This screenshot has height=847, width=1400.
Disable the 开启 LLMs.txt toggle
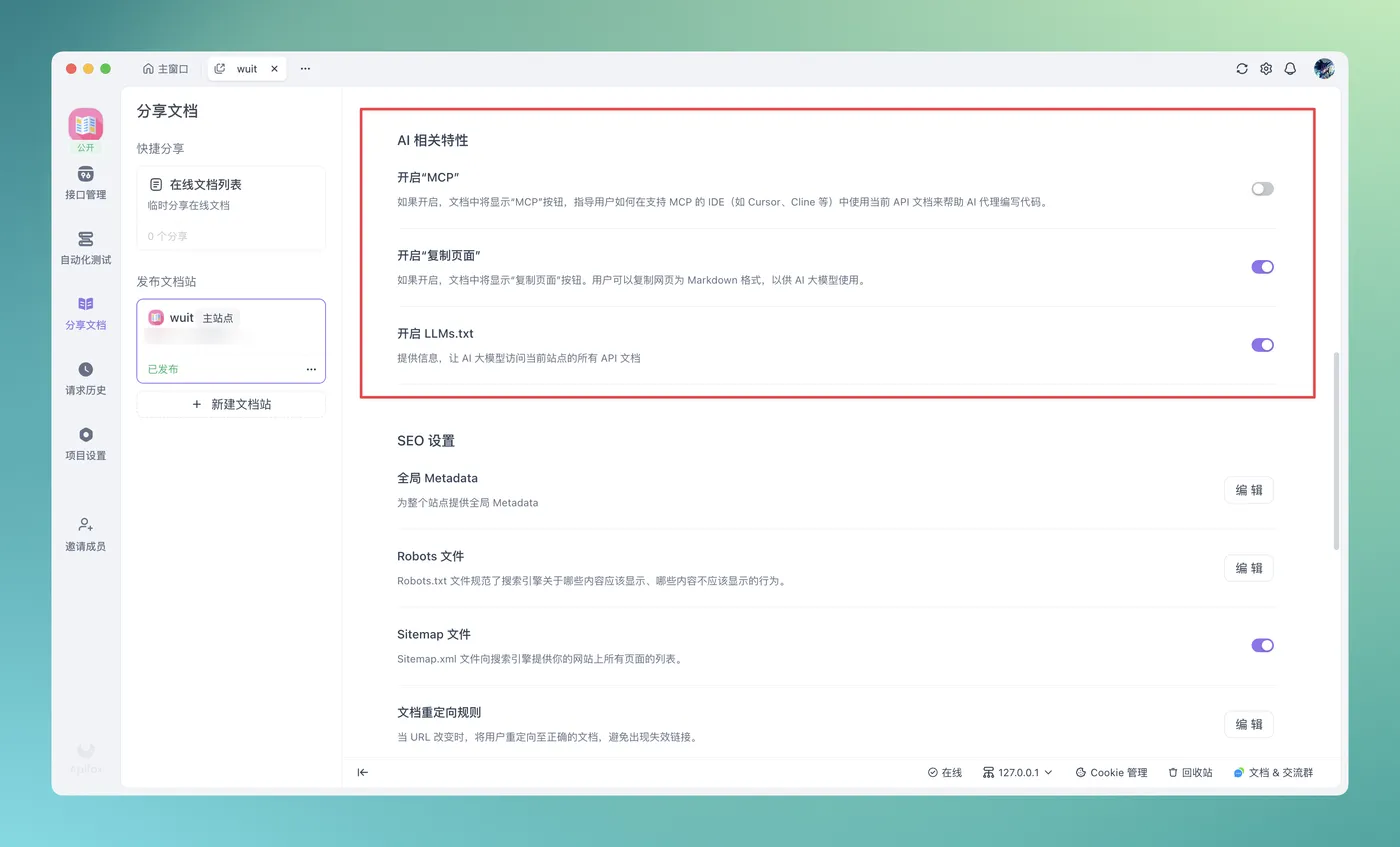coord(1263,345)
